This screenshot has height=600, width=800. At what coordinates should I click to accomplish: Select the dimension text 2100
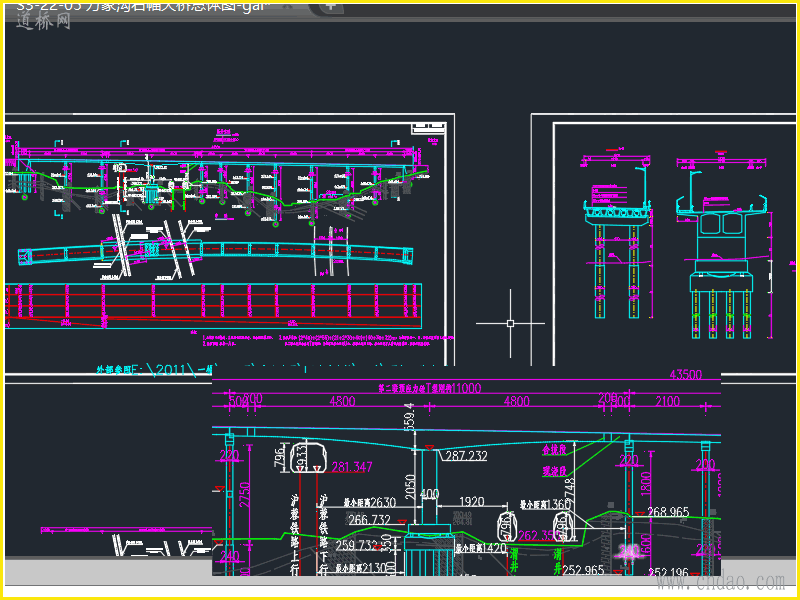coord(667,402)
